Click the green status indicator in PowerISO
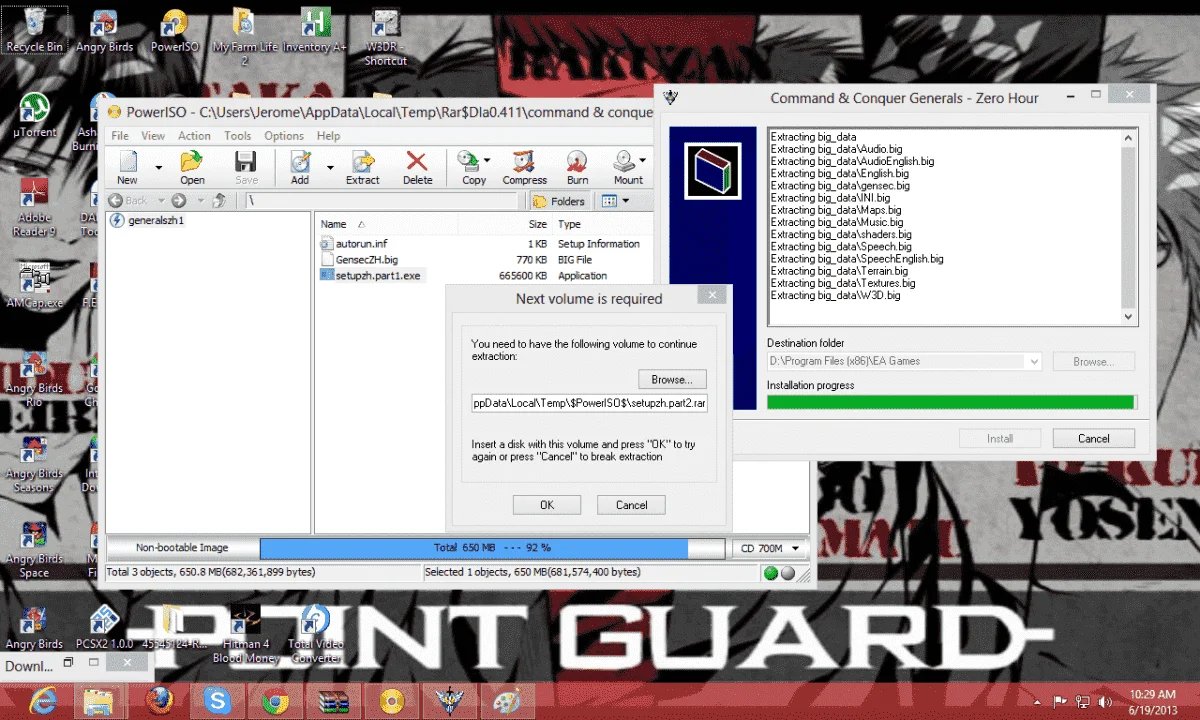 click(x=771, y=573)
